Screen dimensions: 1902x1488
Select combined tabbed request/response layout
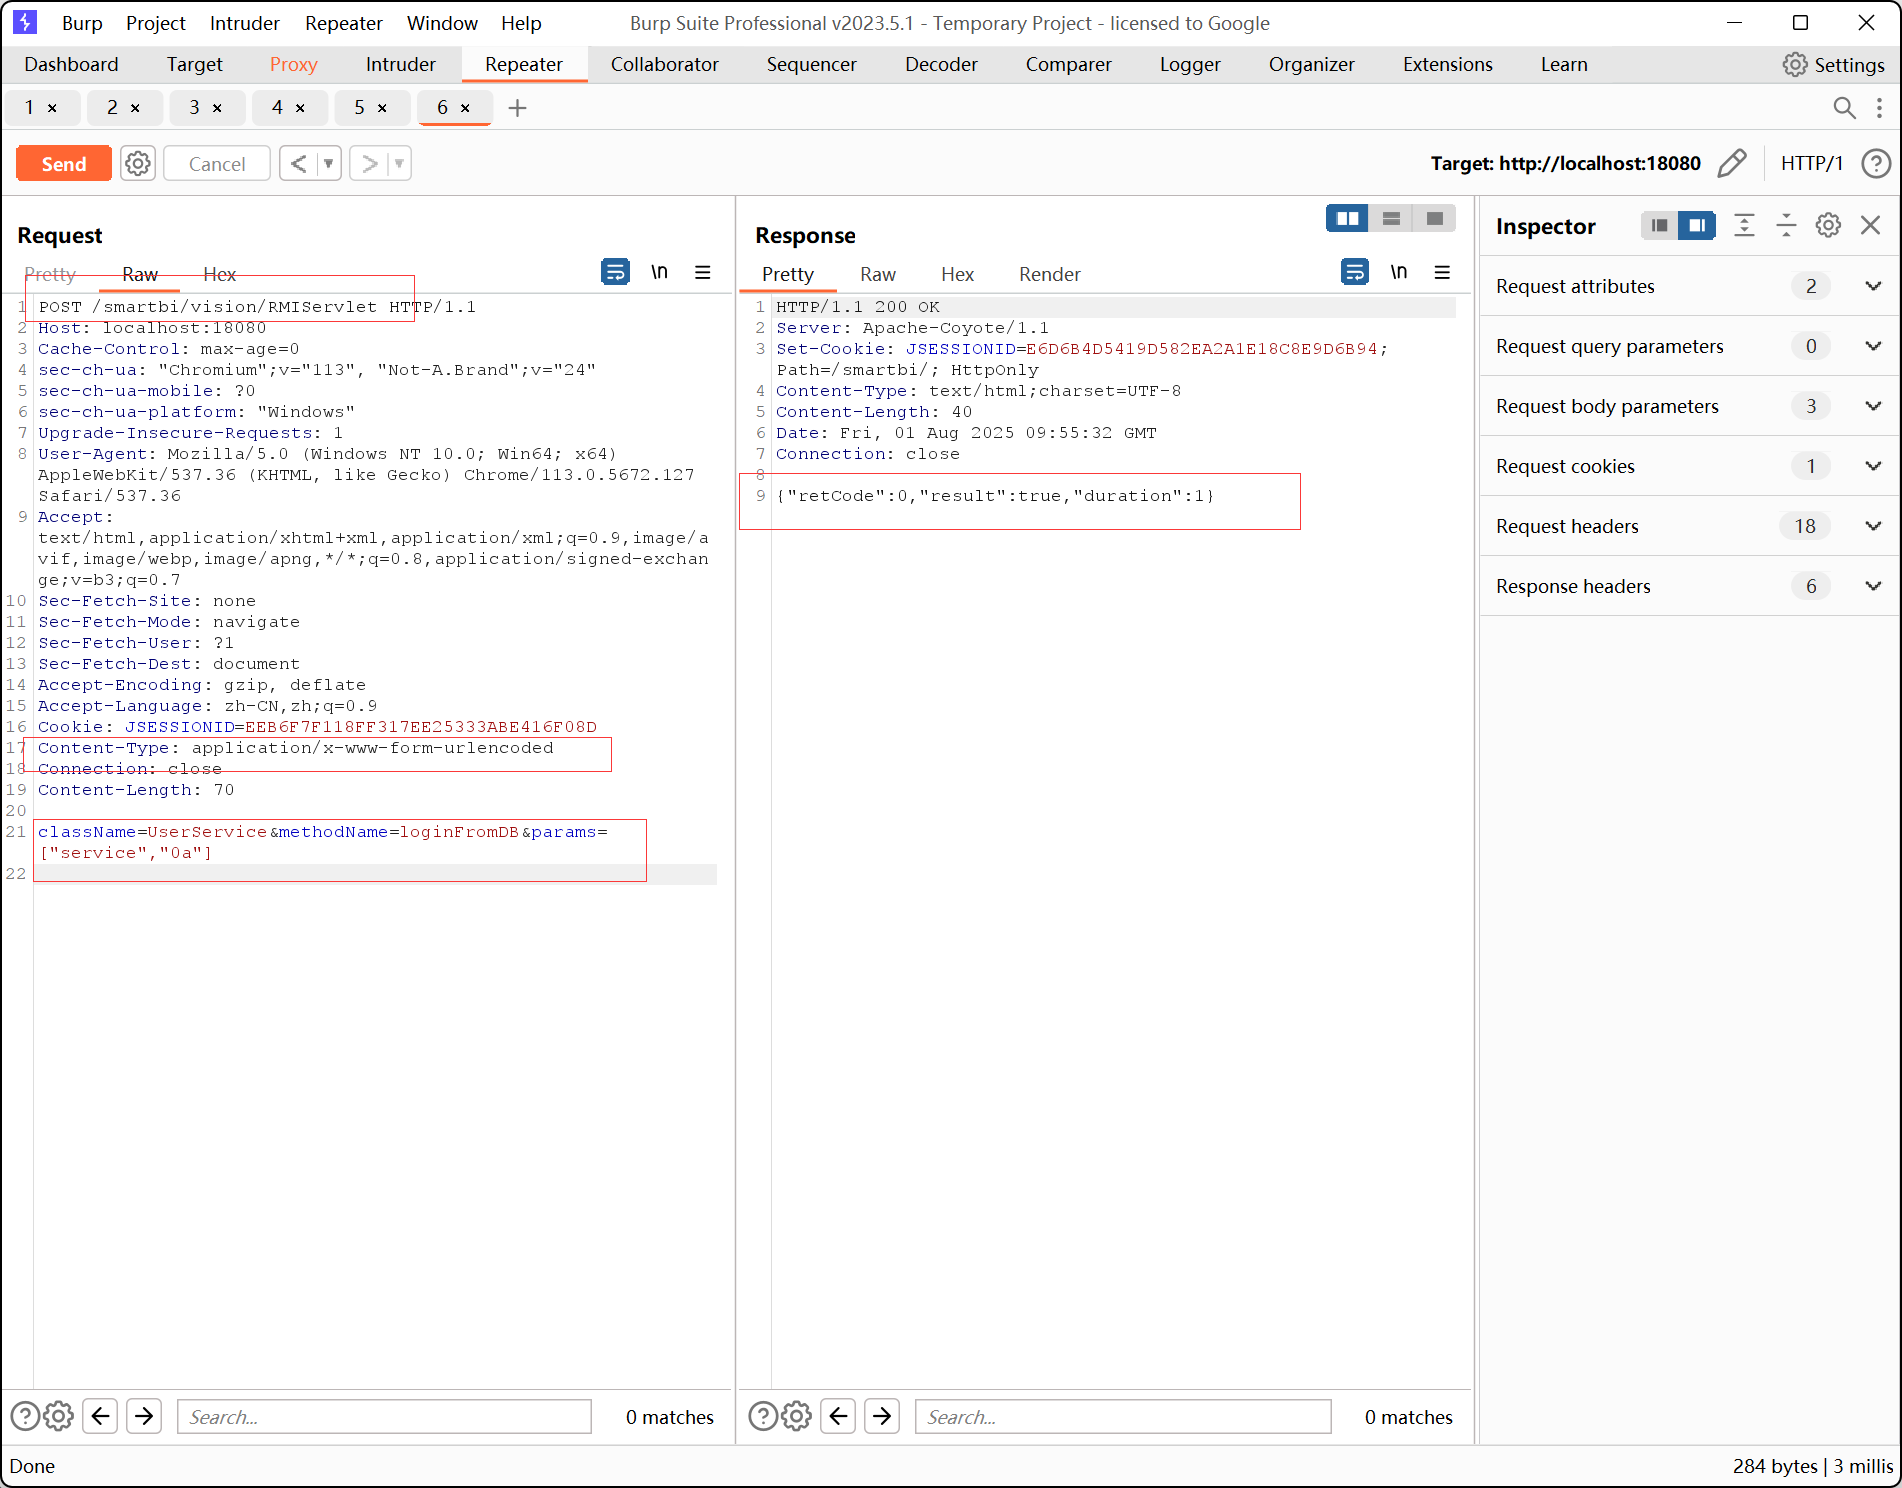tap(1434, 218)
